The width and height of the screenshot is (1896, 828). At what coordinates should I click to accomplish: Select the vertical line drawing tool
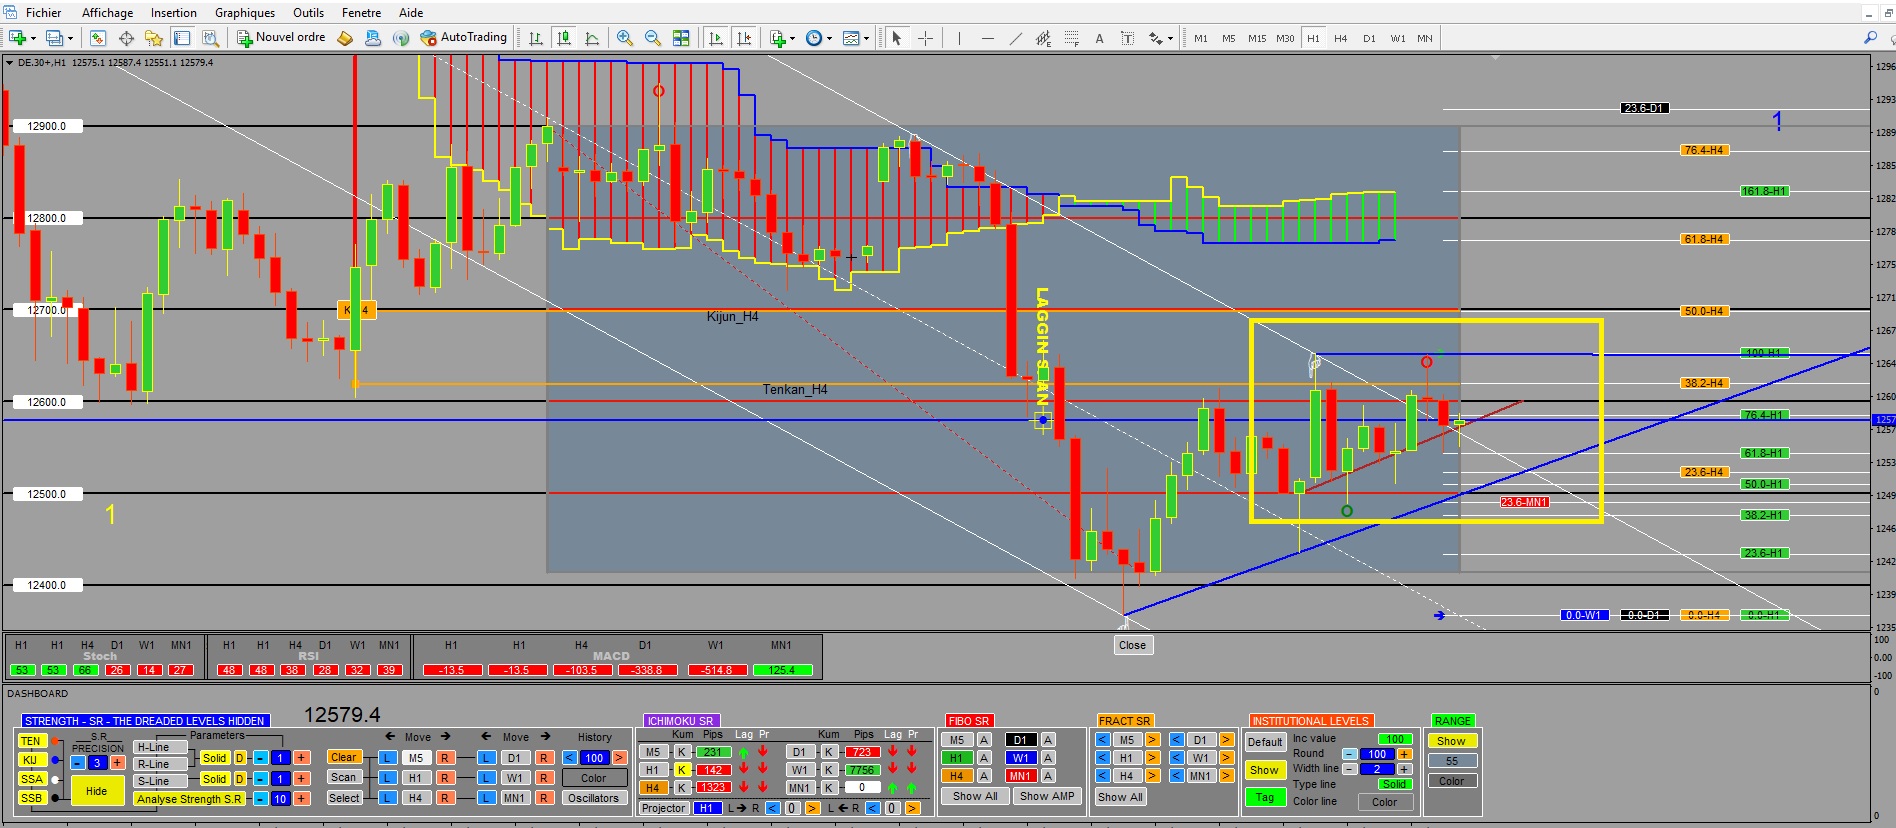(x=959, y=38)
